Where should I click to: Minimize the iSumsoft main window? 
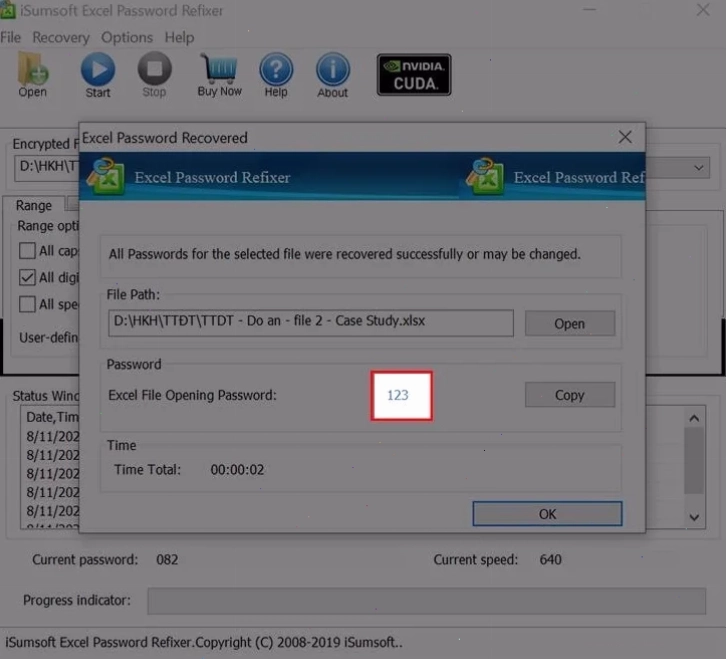tap(589, 10)
